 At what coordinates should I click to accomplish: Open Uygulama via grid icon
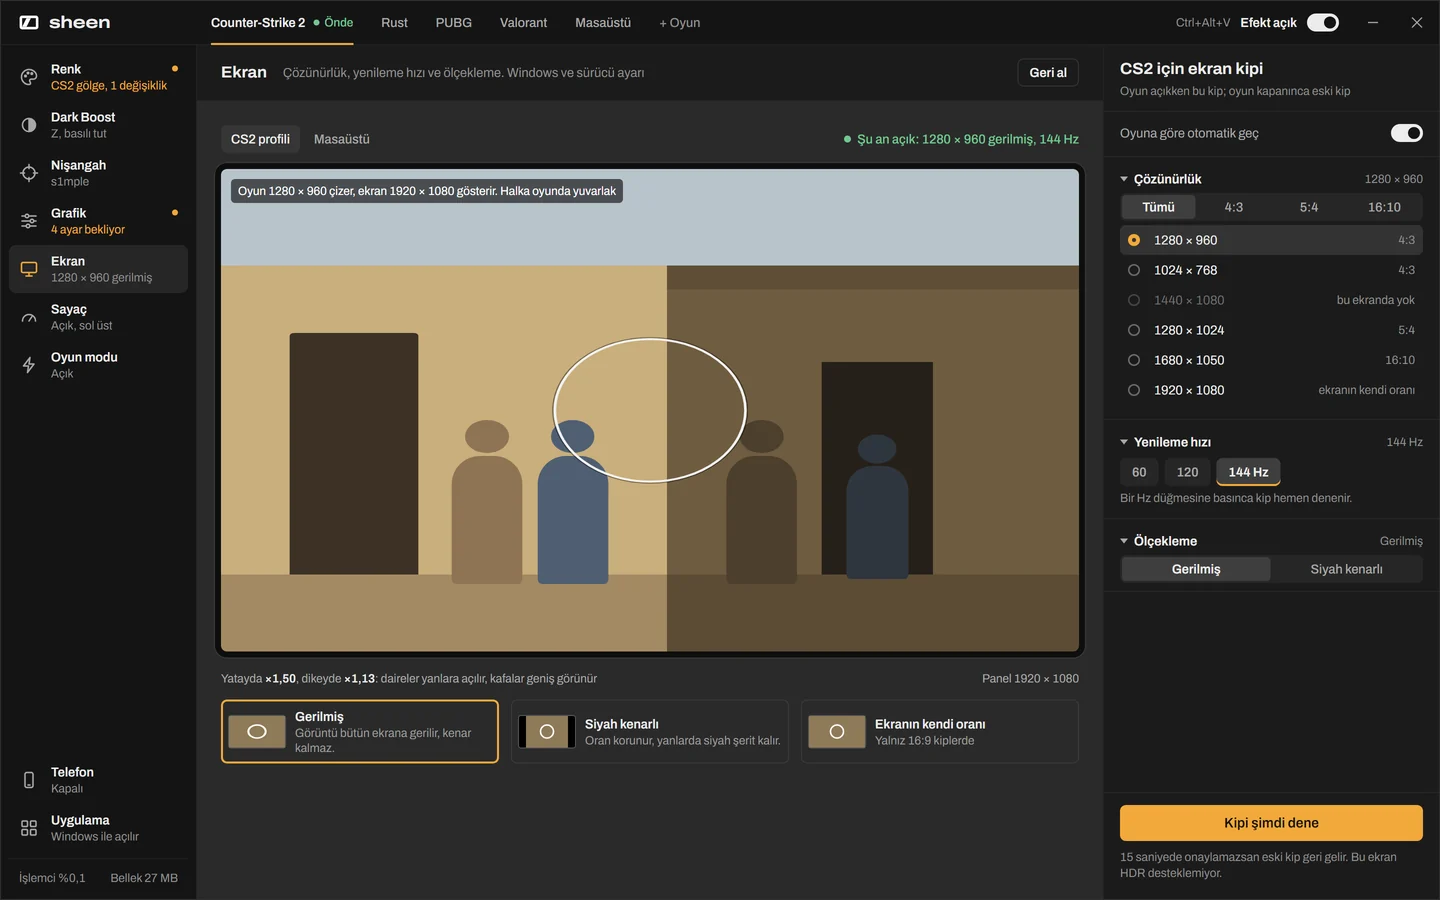pyautogui.click(x=29, y=828)
